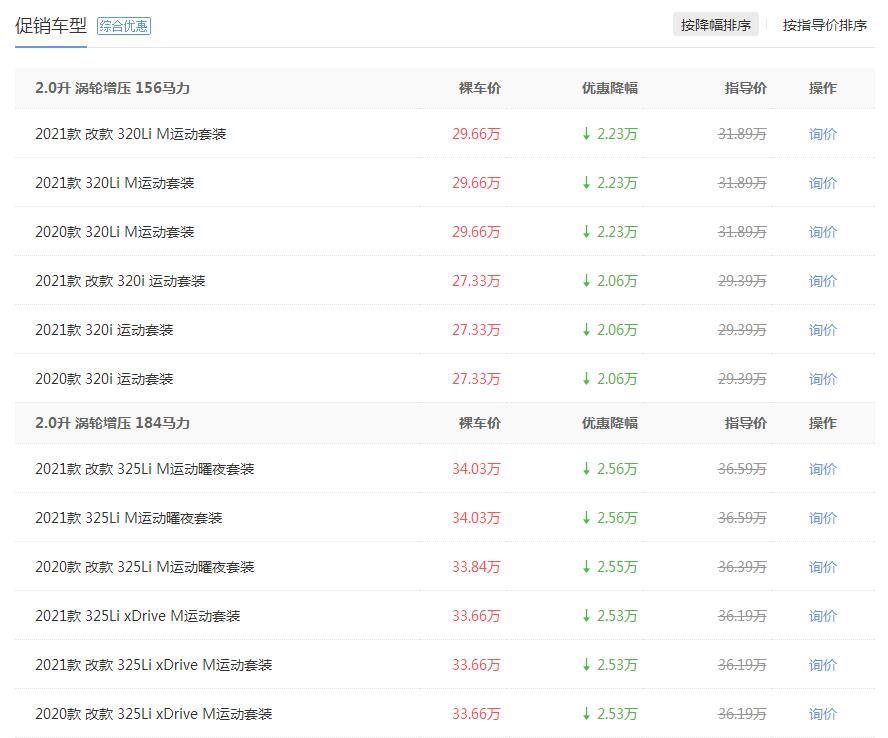This screenshot has height=738, width=888.
Task: Open model 2021款 改款 325Li M运动曜夜套装
Action: click(x=145, y=469)
